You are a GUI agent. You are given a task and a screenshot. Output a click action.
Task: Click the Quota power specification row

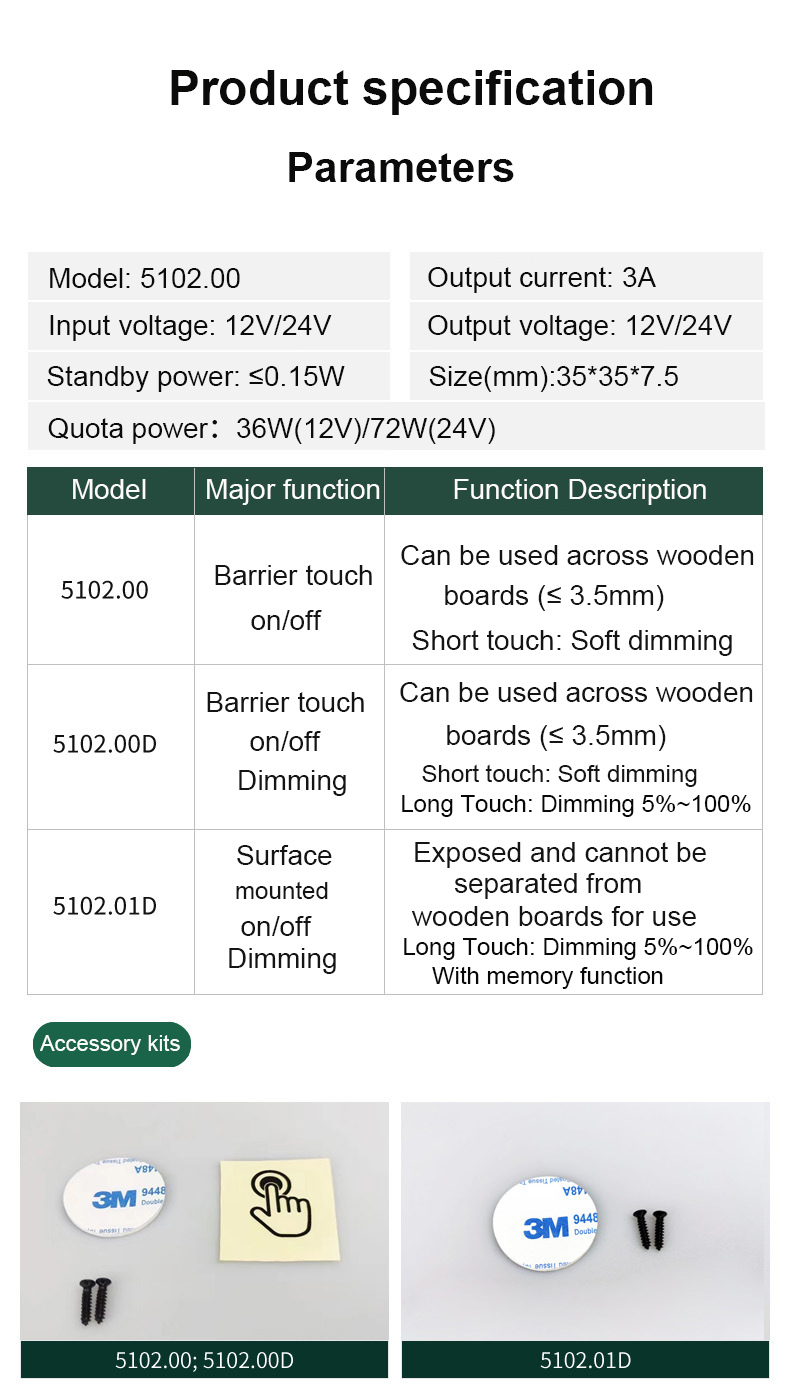coord(396,428)
